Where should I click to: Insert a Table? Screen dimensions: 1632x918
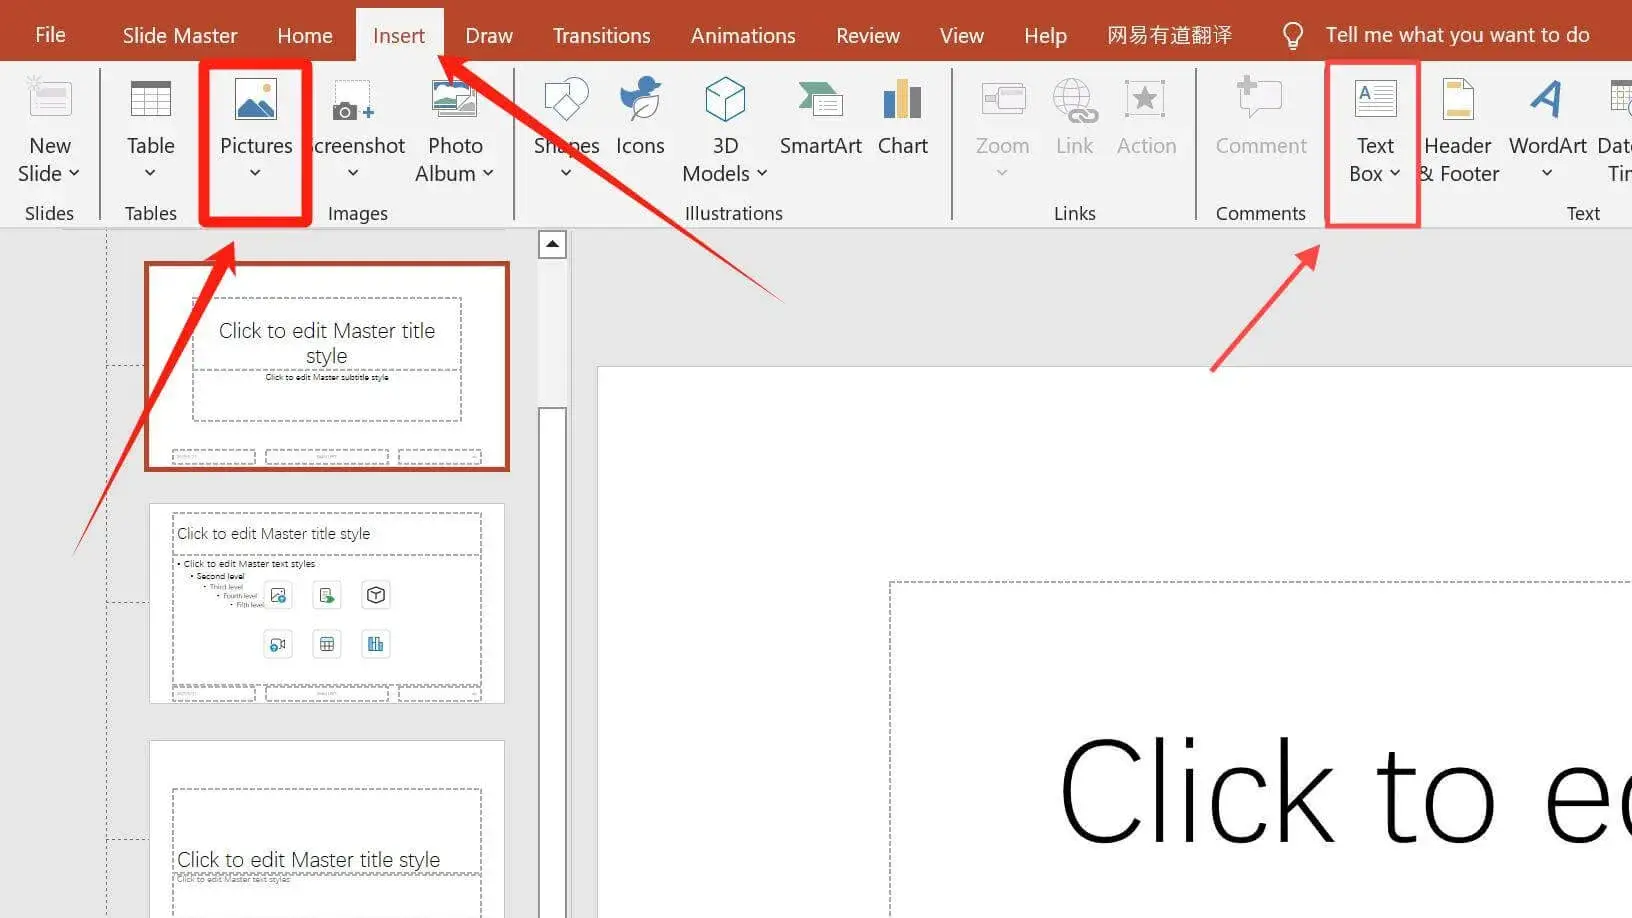[150, 130]
